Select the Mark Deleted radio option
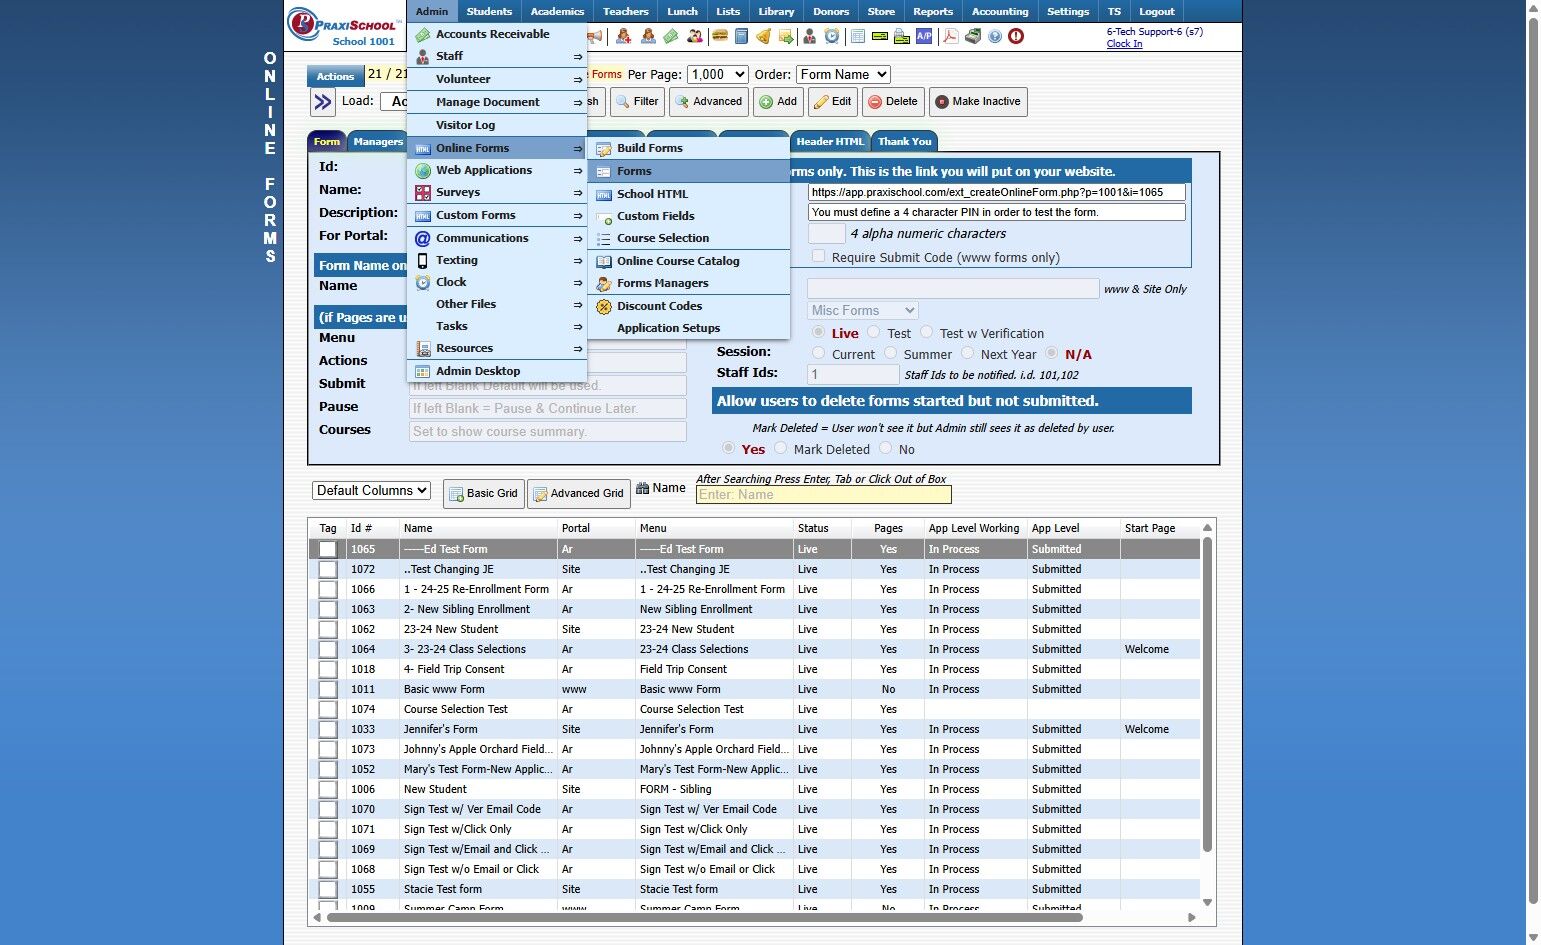 point(781,449)
